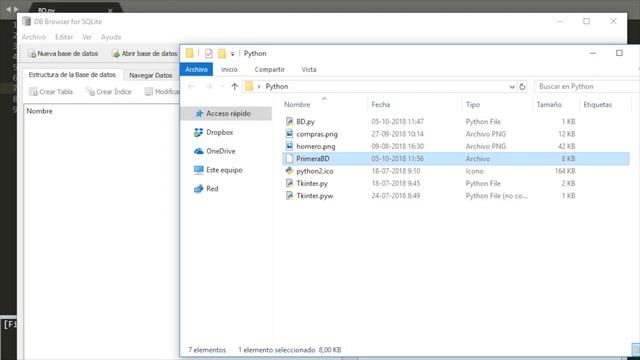Click BD.py file icon
Screen dimensions: 640x360
[289, 121]
